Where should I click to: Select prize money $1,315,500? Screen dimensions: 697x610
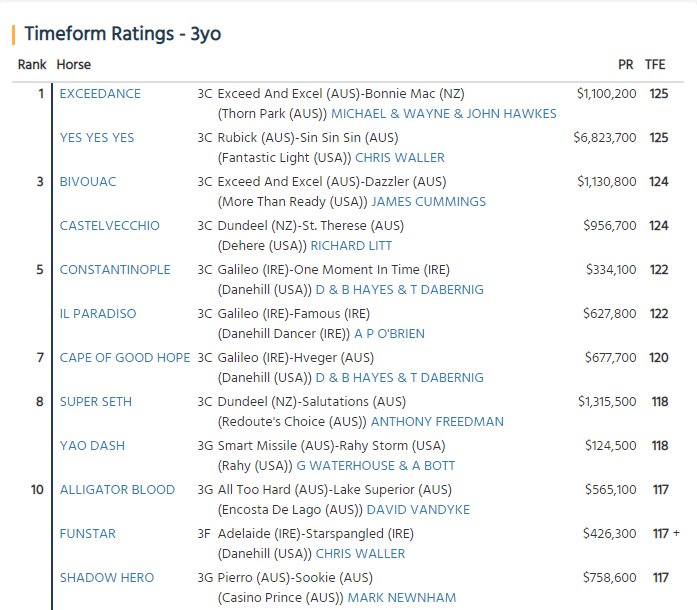tap(607, 402)
